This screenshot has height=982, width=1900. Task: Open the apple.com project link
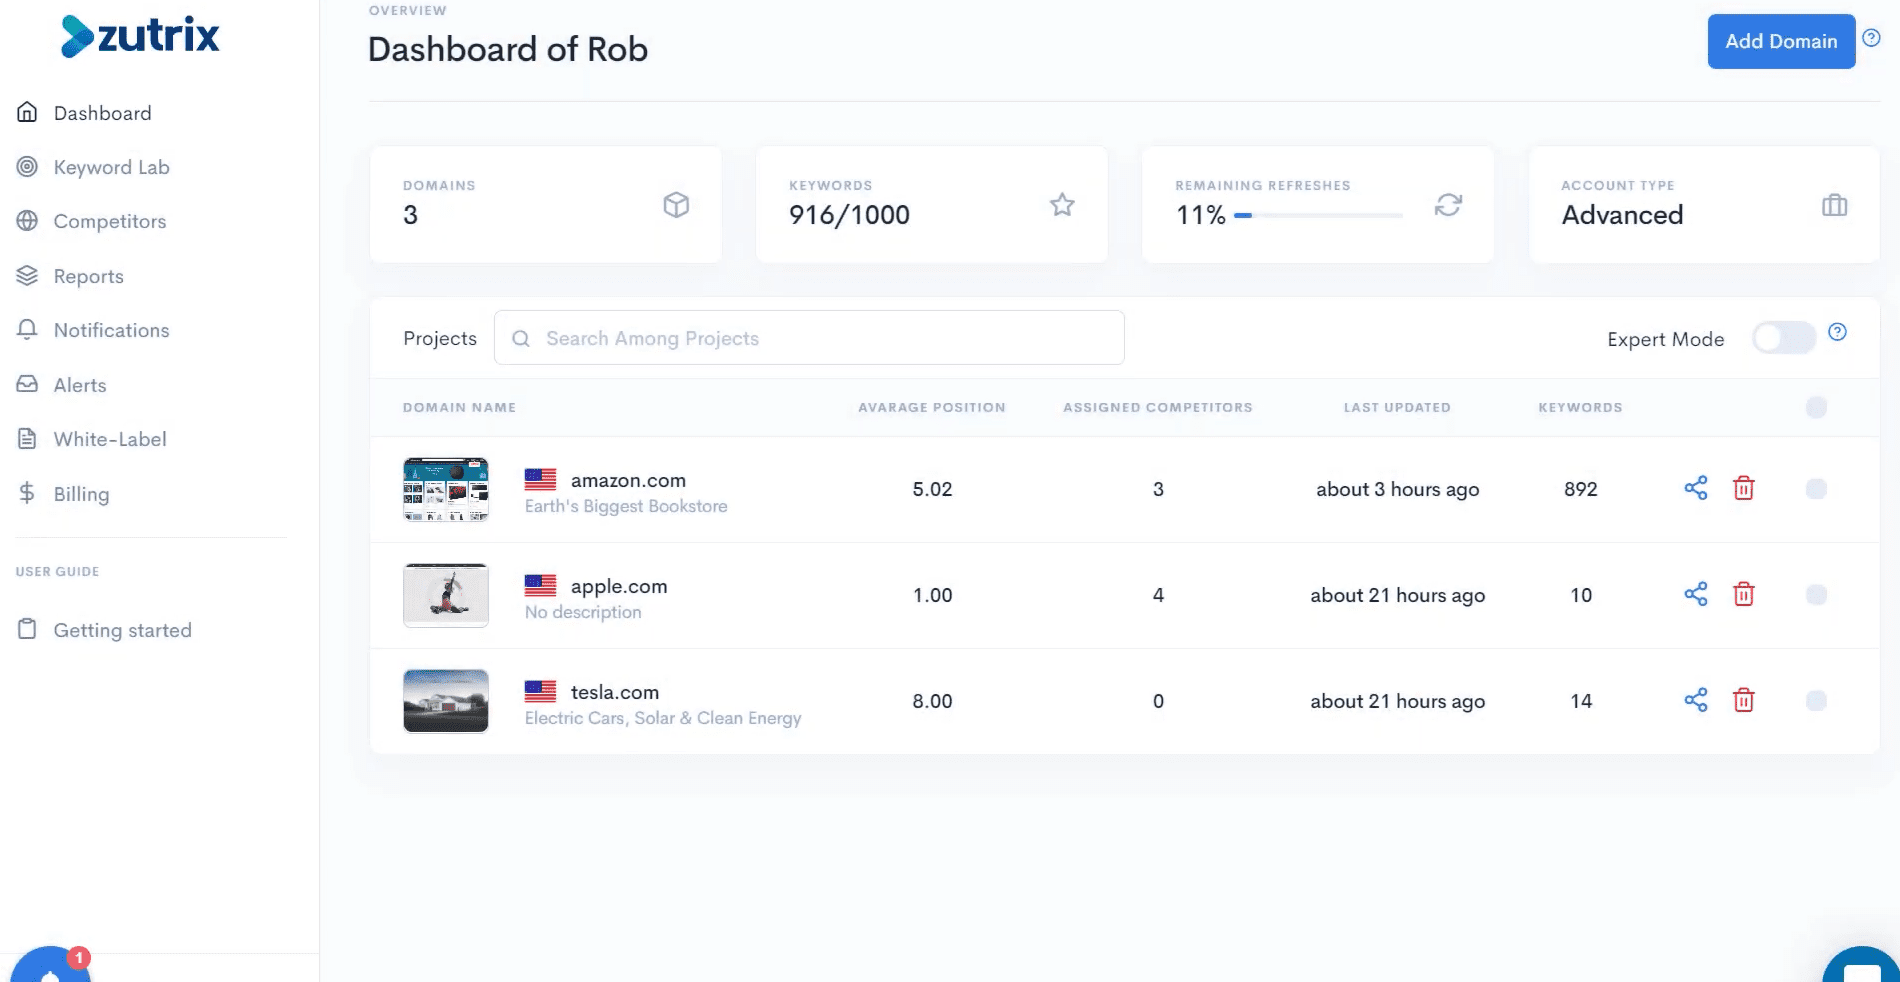coord(619,586)
